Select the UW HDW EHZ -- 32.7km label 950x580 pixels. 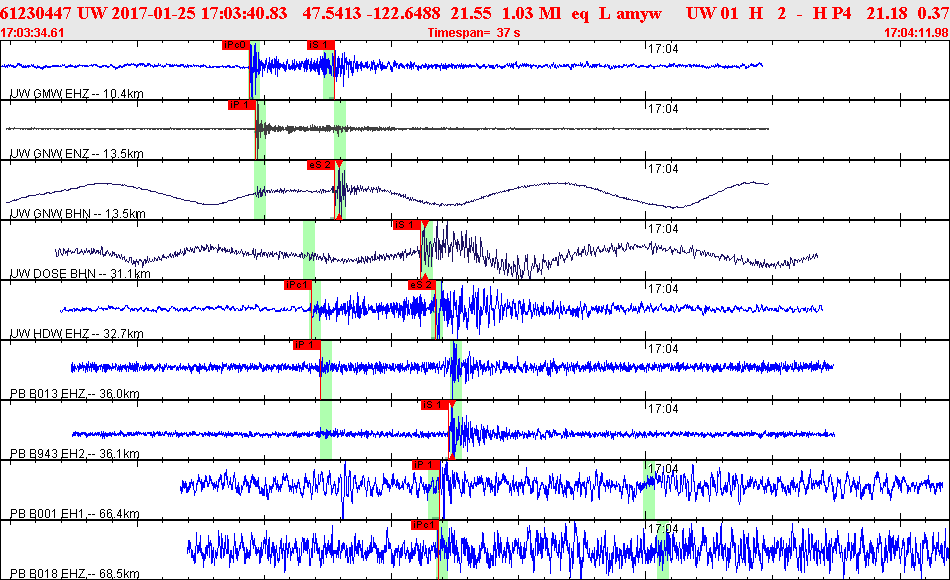point(77,333)
